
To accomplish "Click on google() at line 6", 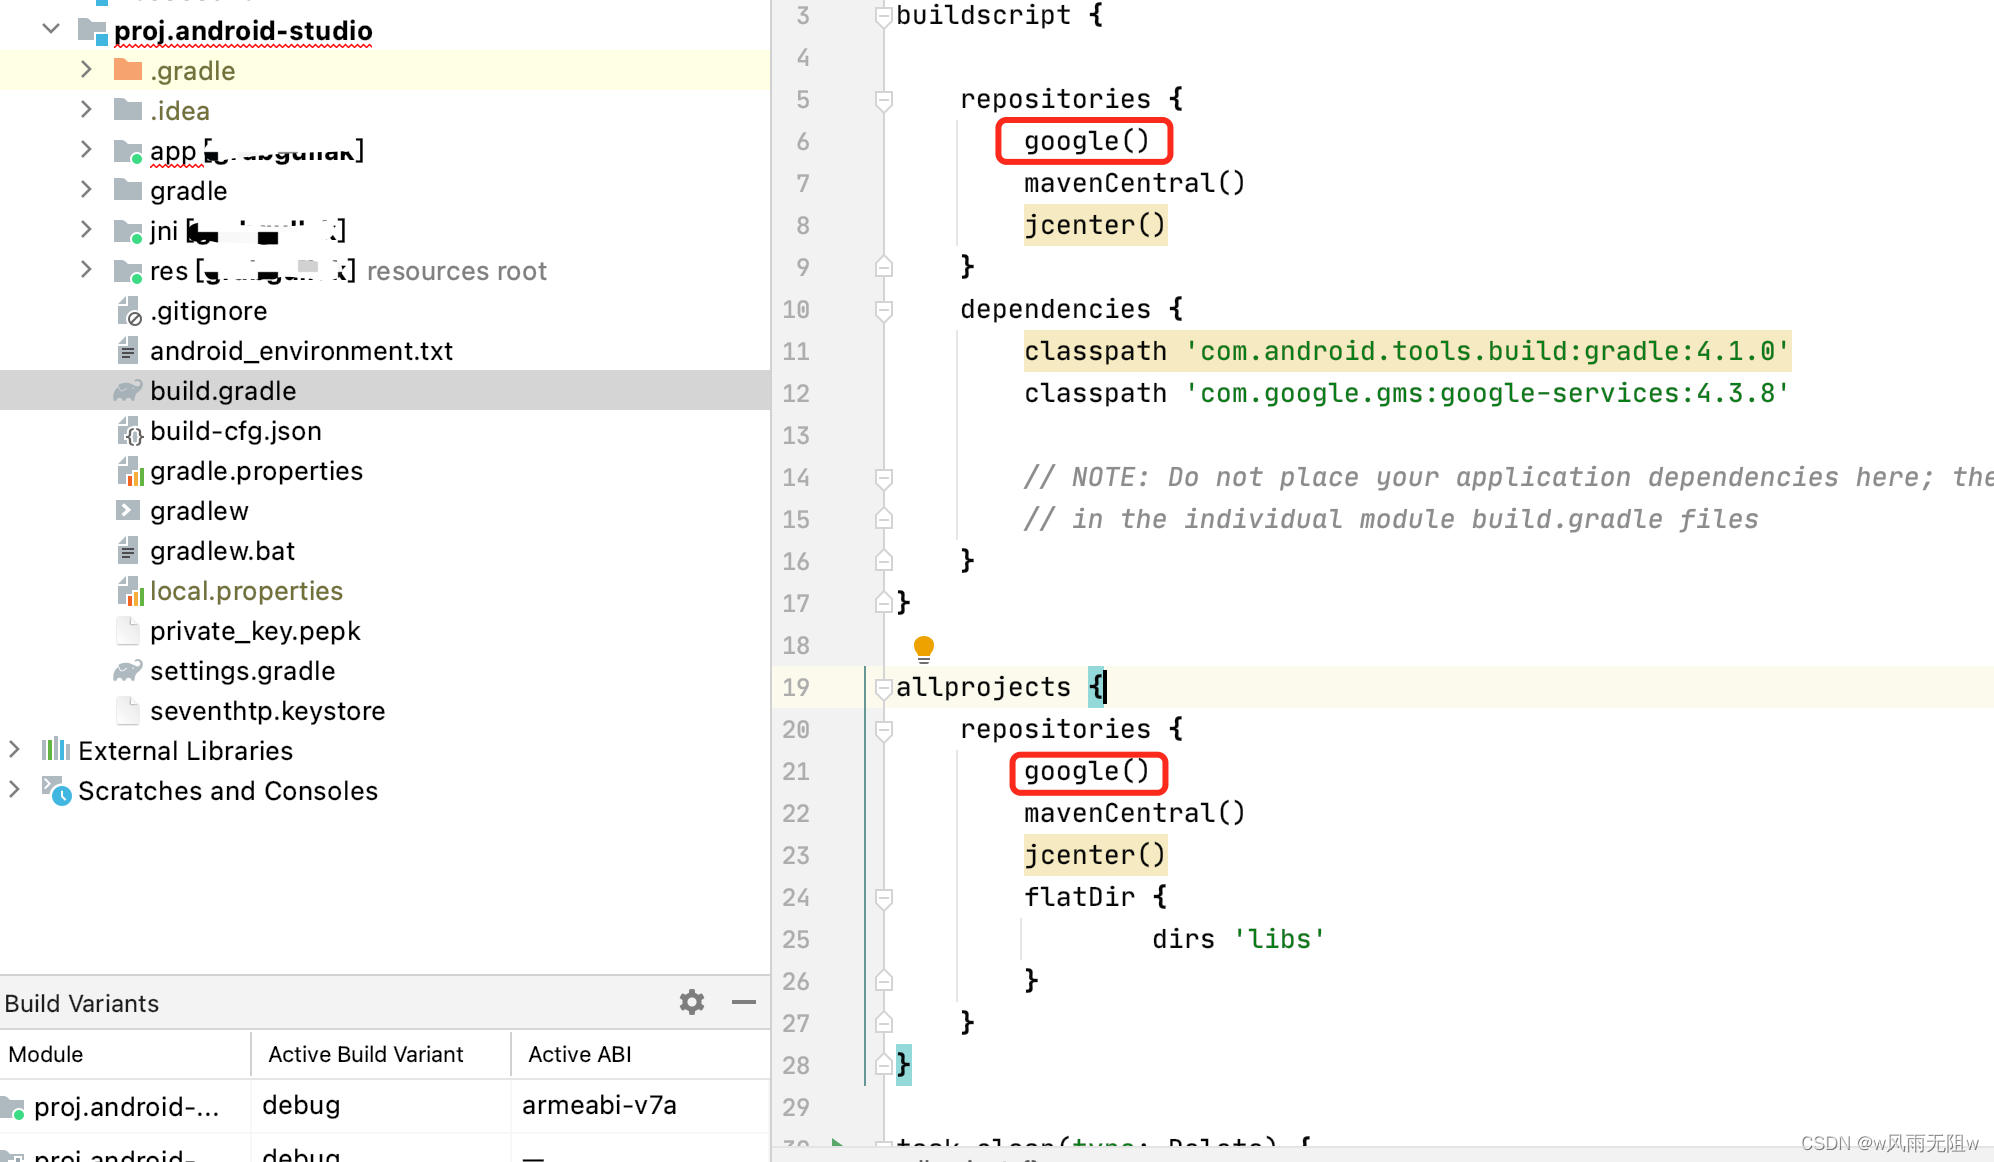I will click(1085, 140).
